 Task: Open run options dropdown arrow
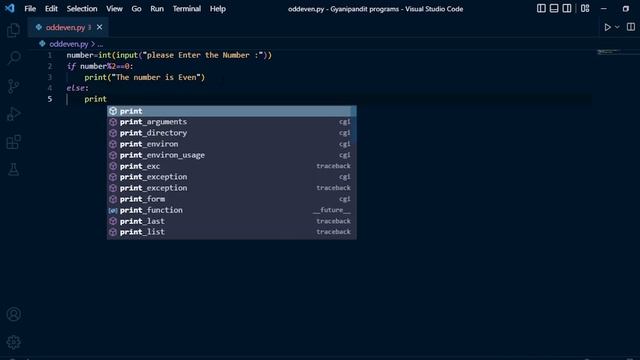(617, 27)
